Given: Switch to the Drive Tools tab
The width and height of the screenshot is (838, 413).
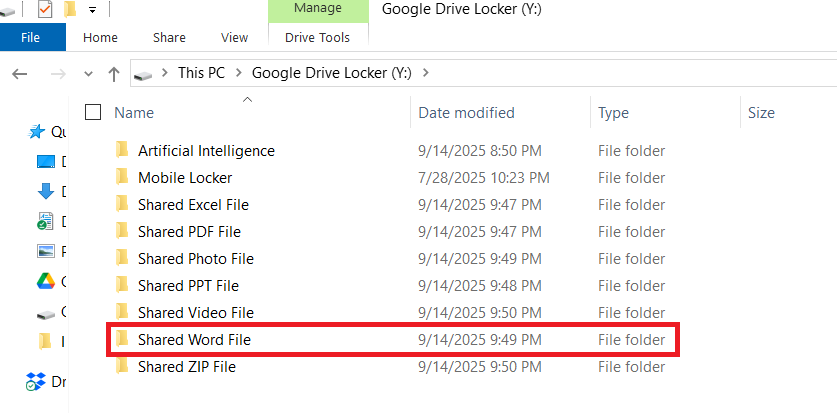Looking at the screenshot, I should coord(317,37).
